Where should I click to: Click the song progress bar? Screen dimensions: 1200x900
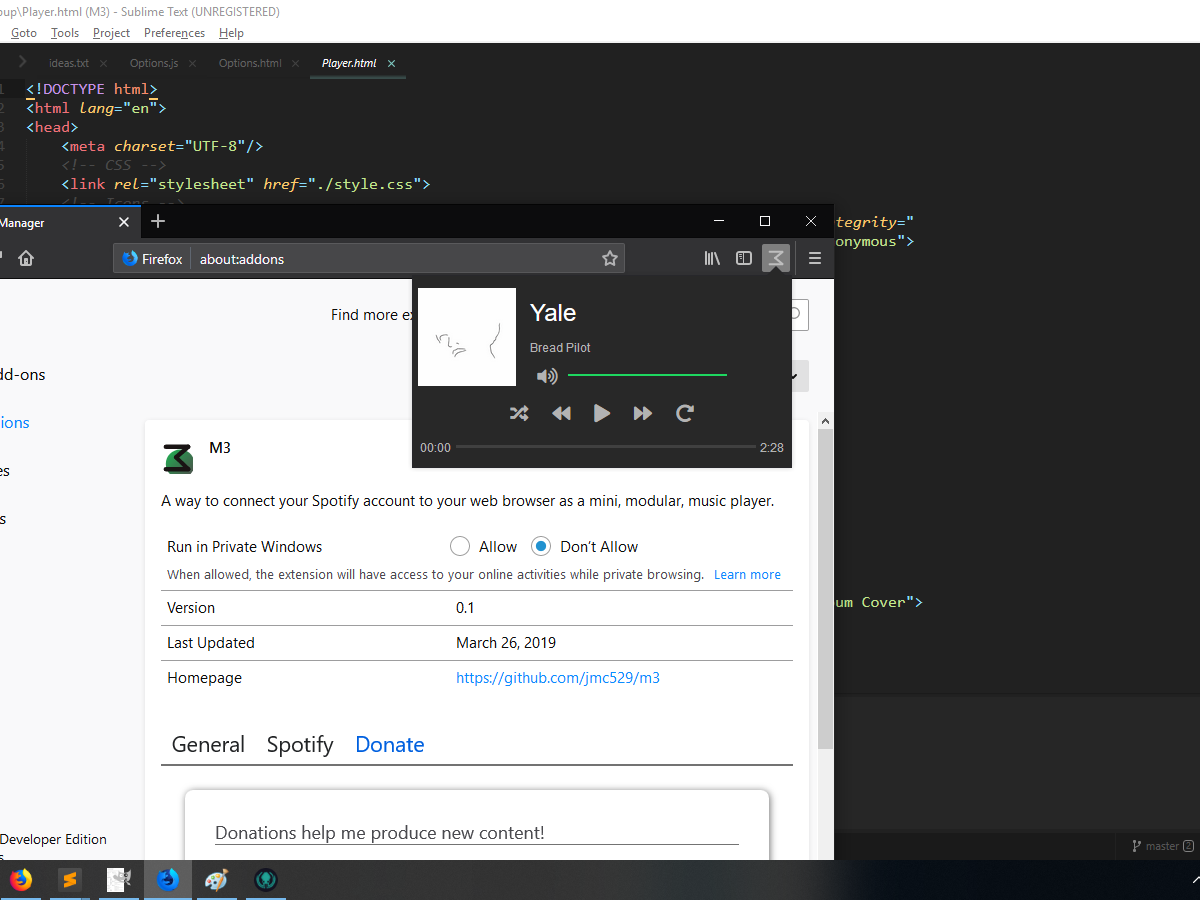pos(604,447)
